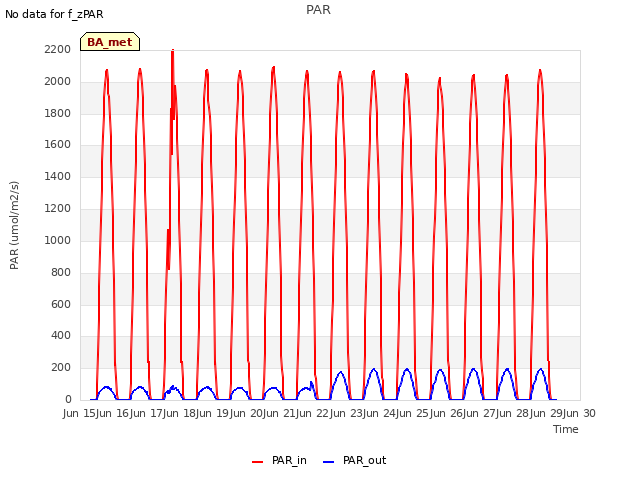Screen dimensions: 640x480
Task: Click the PAR chart title
Action: 318,9
